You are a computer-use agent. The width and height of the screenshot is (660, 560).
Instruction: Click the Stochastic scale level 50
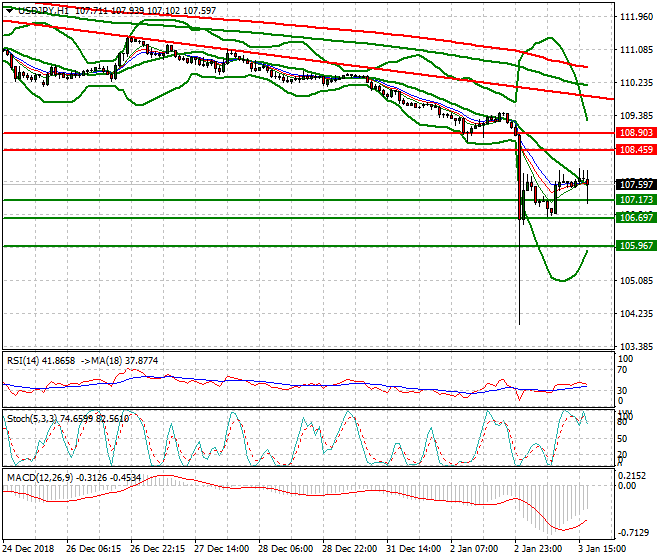coord(622,439)
